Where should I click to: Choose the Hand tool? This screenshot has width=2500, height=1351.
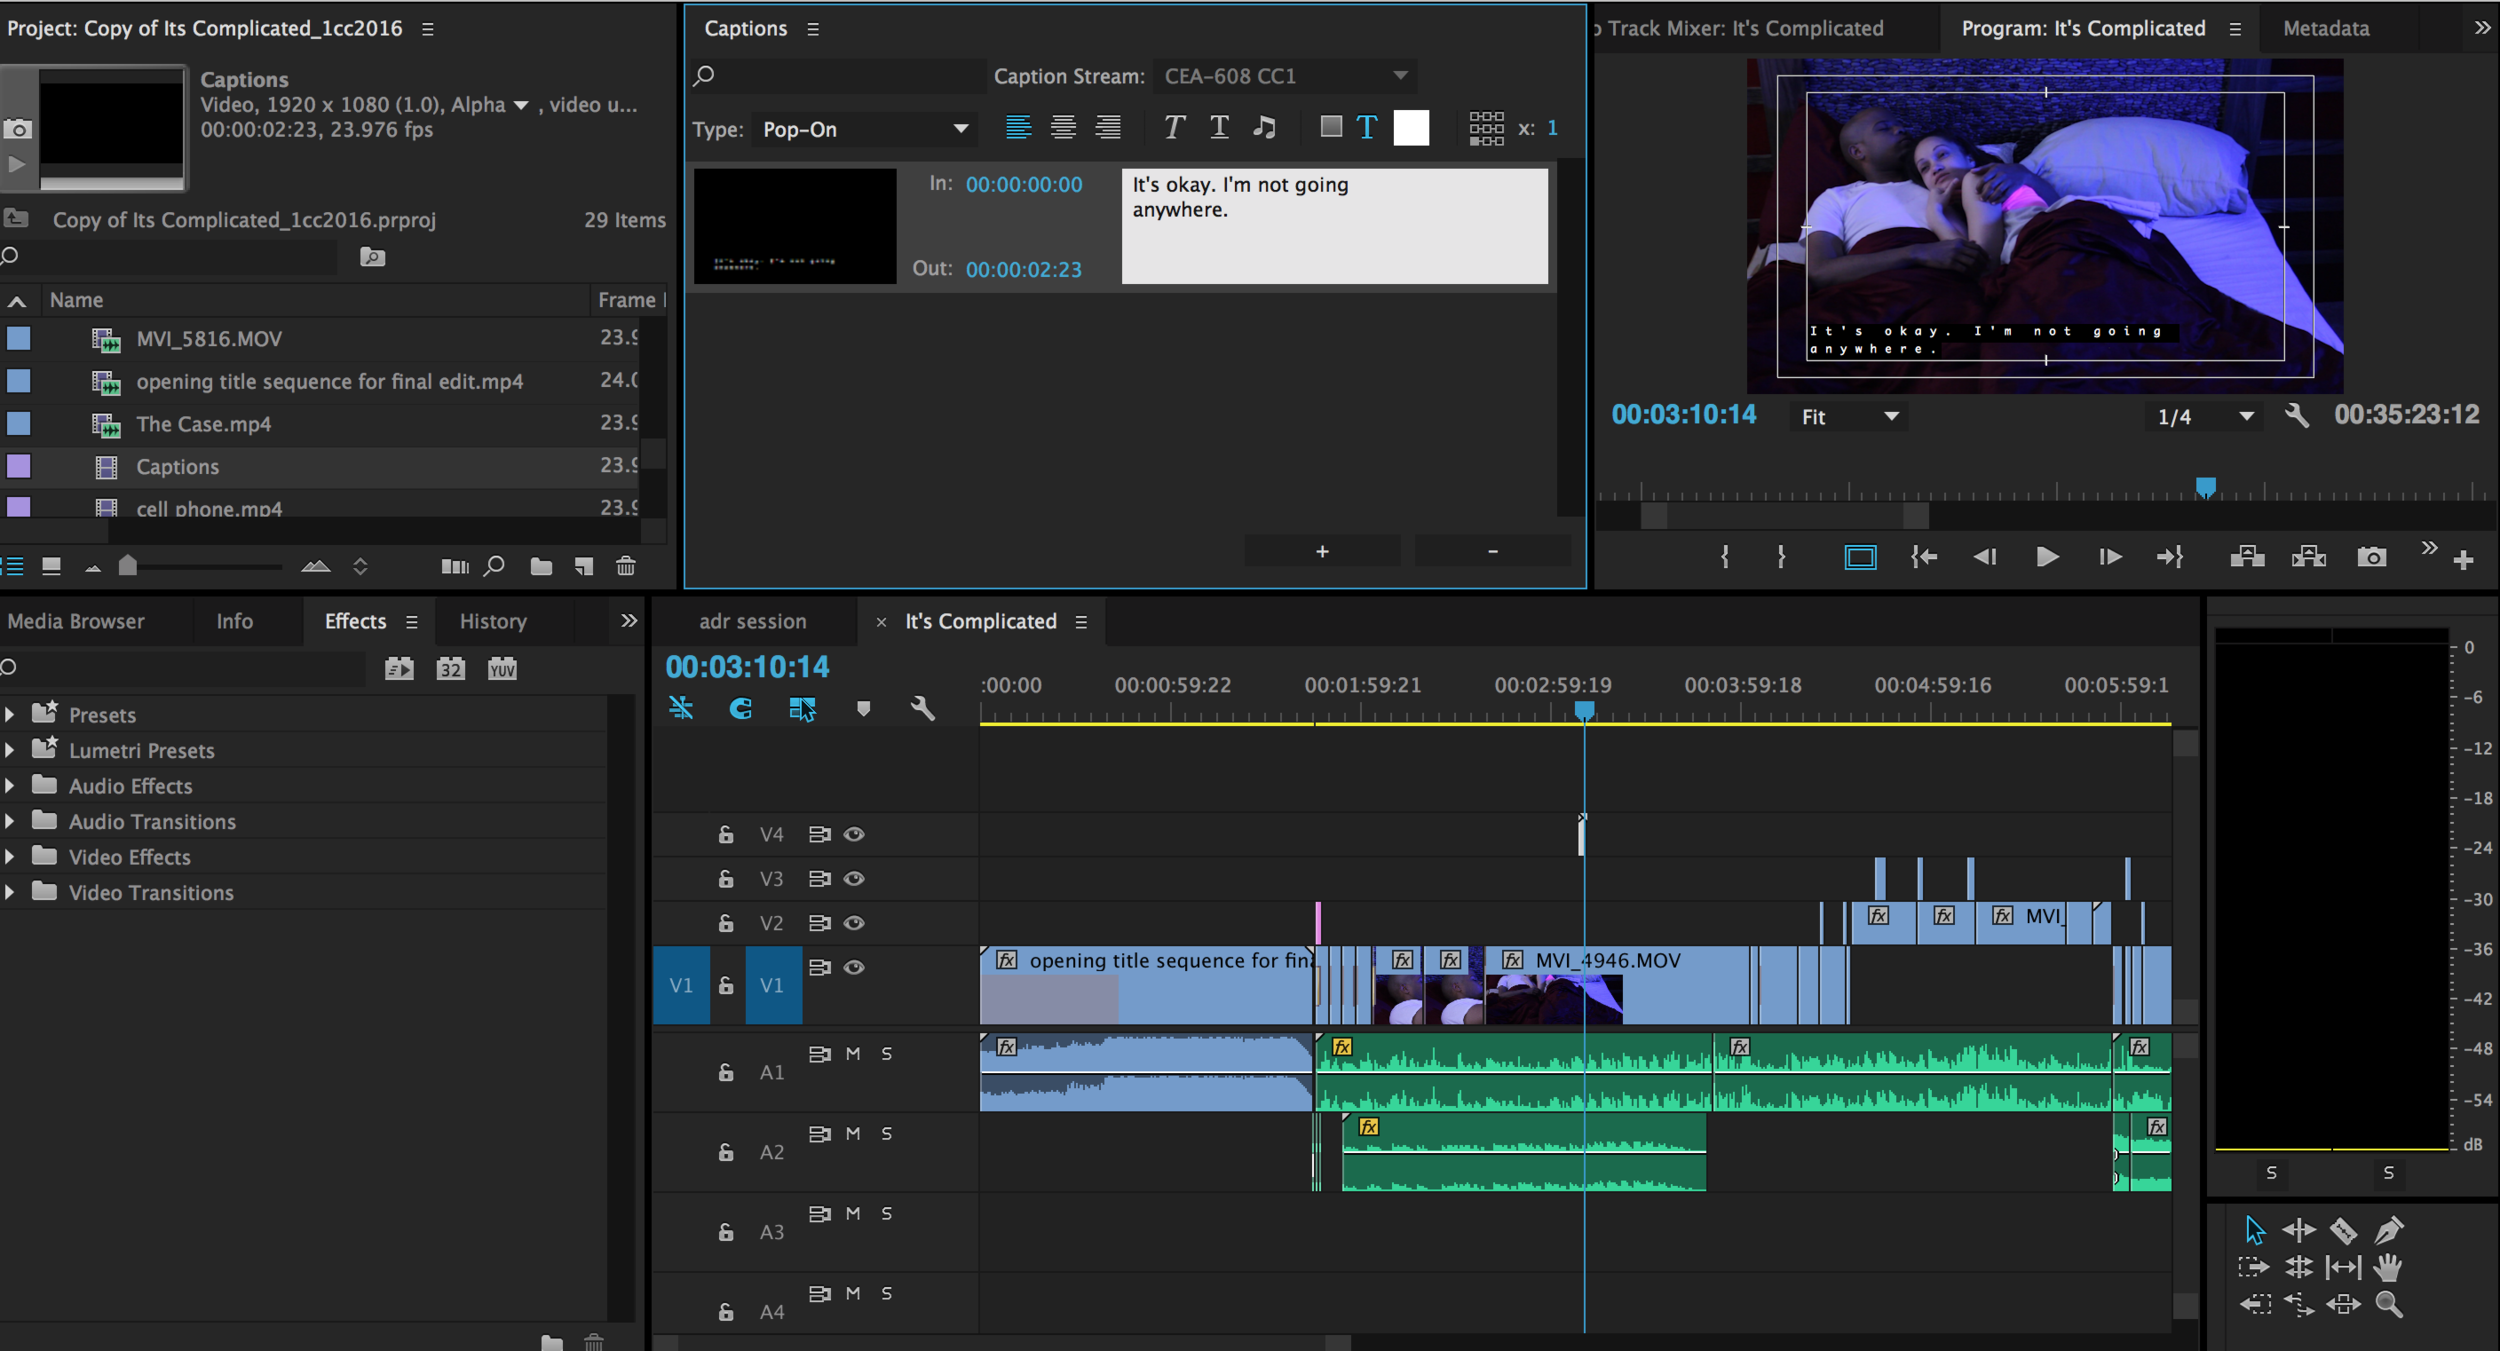(x=2388, y=1268)
